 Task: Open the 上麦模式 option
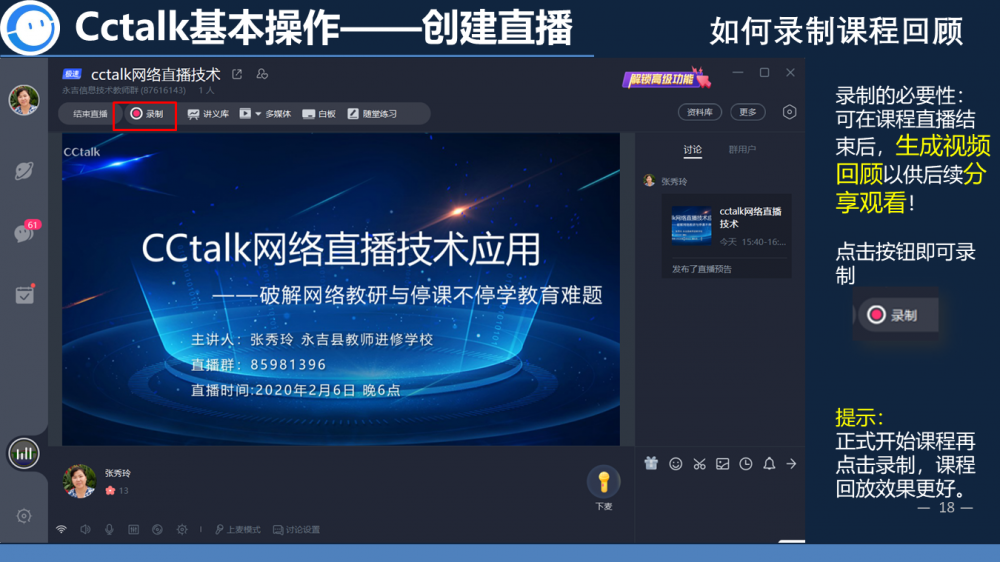(x=237, y=529)
